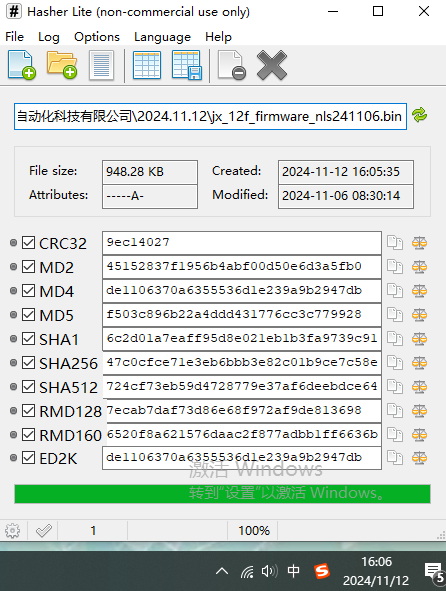Viewport: 446px width, 591px height.
Task: Copy the SHA512 hash value
Action: 395,387
